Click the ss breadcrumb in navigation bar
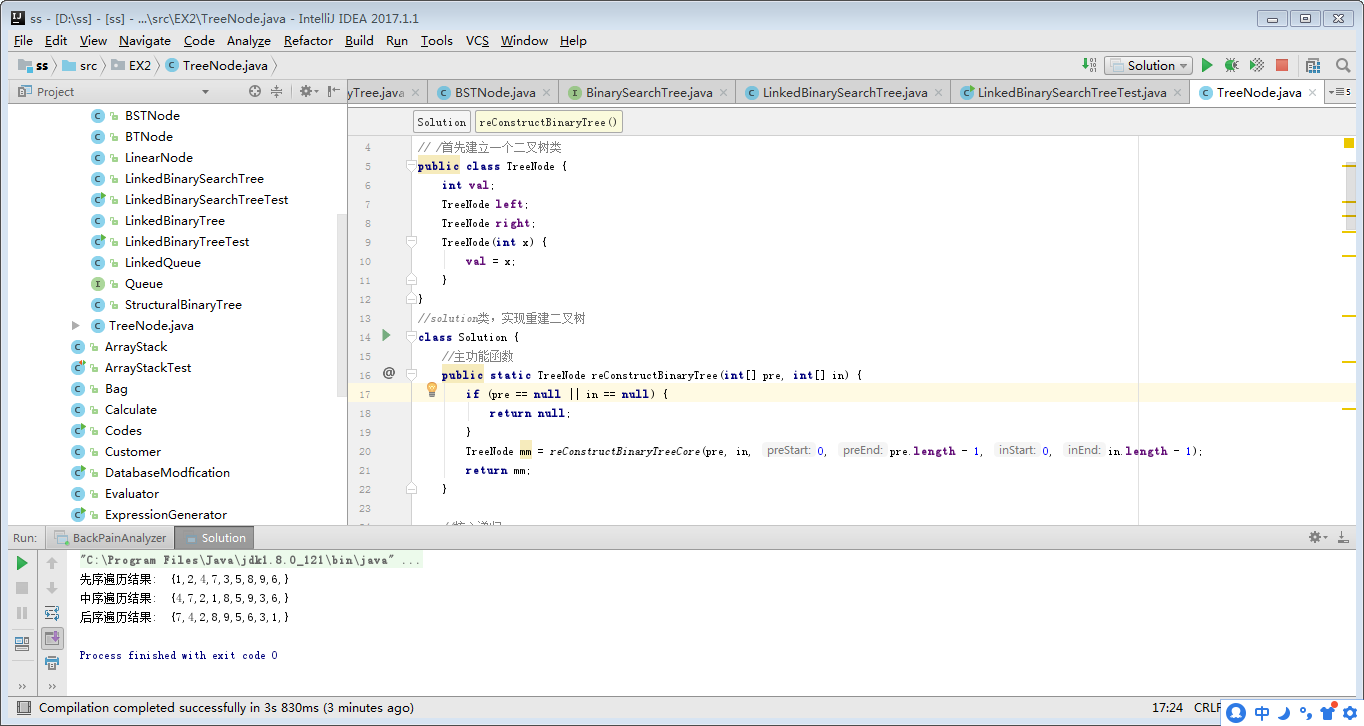This screenshot has height=726, width=1364. pos(34,65)
